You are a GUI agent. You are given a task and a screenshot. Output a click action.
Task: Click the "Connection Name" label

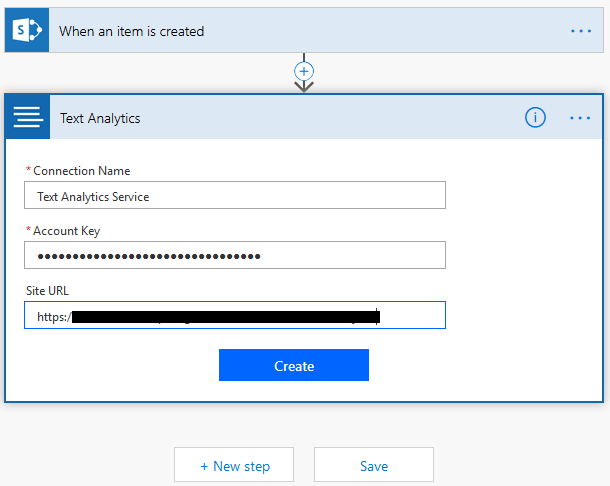[81, 171]
